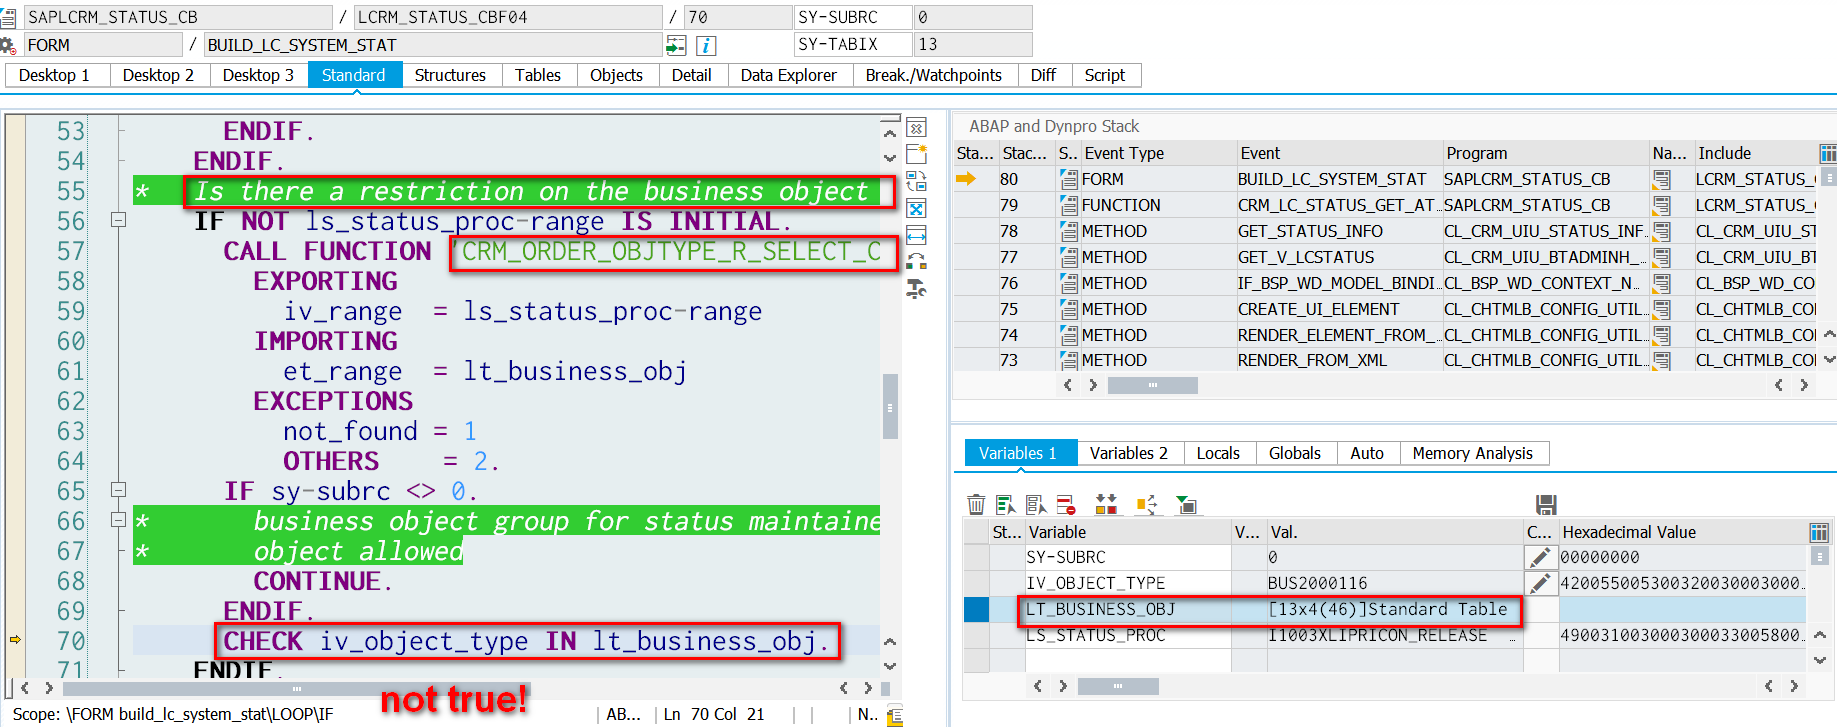This screenshot has width=1837, height=727.
Task: Click the third Variables toolbar icon with gray list
Action: (x=1036, y=505)
